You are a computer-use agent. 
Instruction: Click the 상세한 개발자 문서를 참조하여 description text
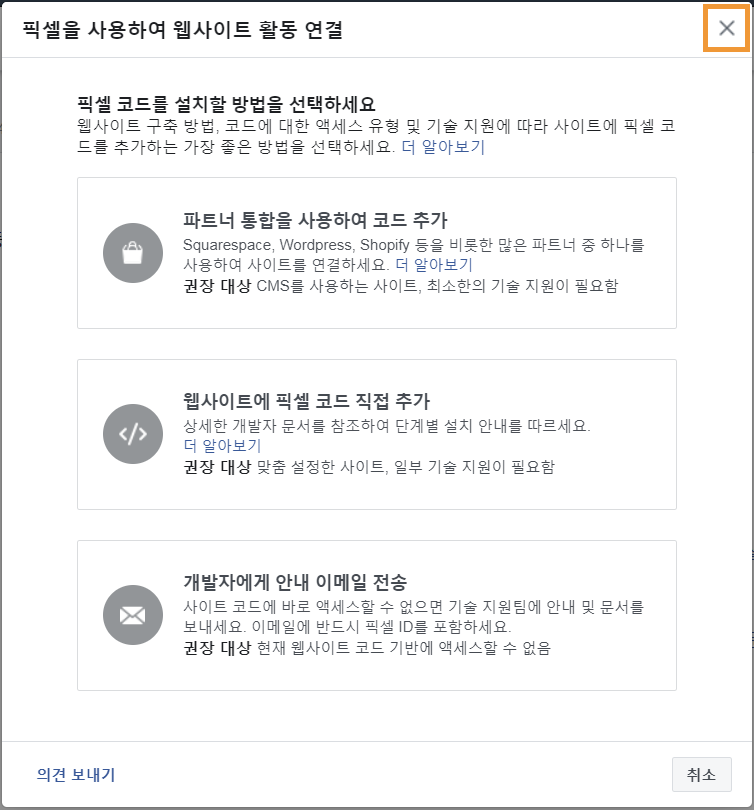tap(387, 426)
